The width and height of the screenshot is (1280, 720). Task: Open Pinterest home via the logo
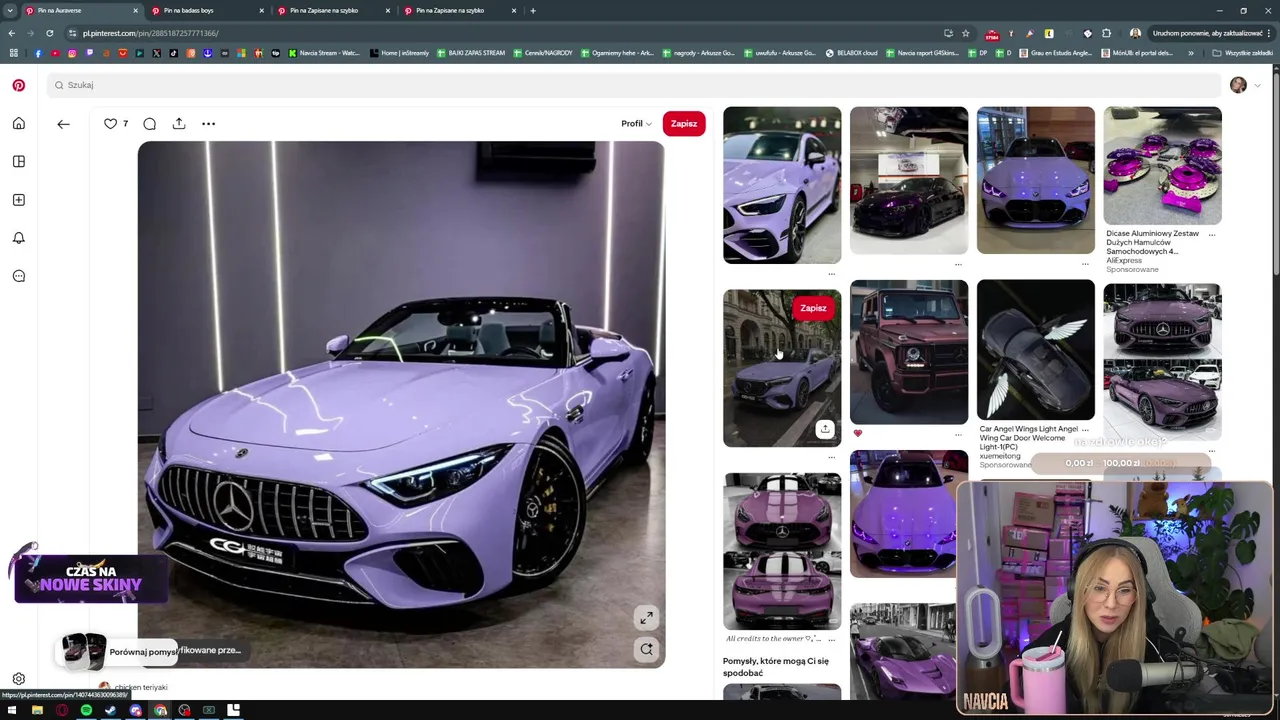pyautogui.click(x=18, y=85)
